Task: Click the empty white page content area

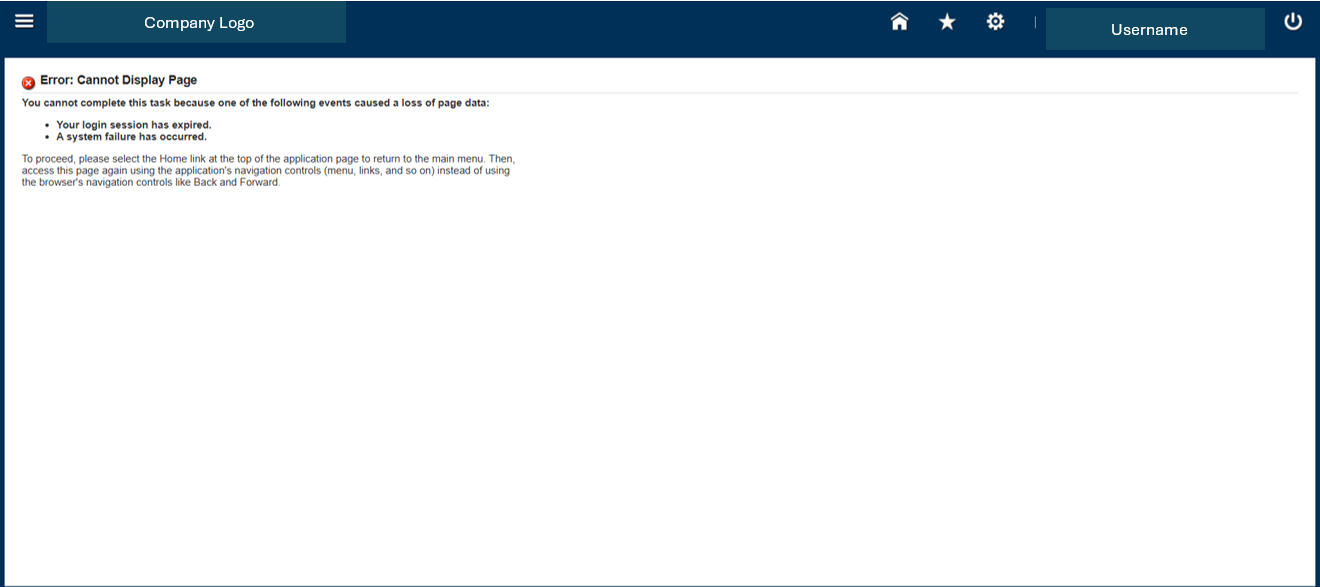Action: [660, 380]
